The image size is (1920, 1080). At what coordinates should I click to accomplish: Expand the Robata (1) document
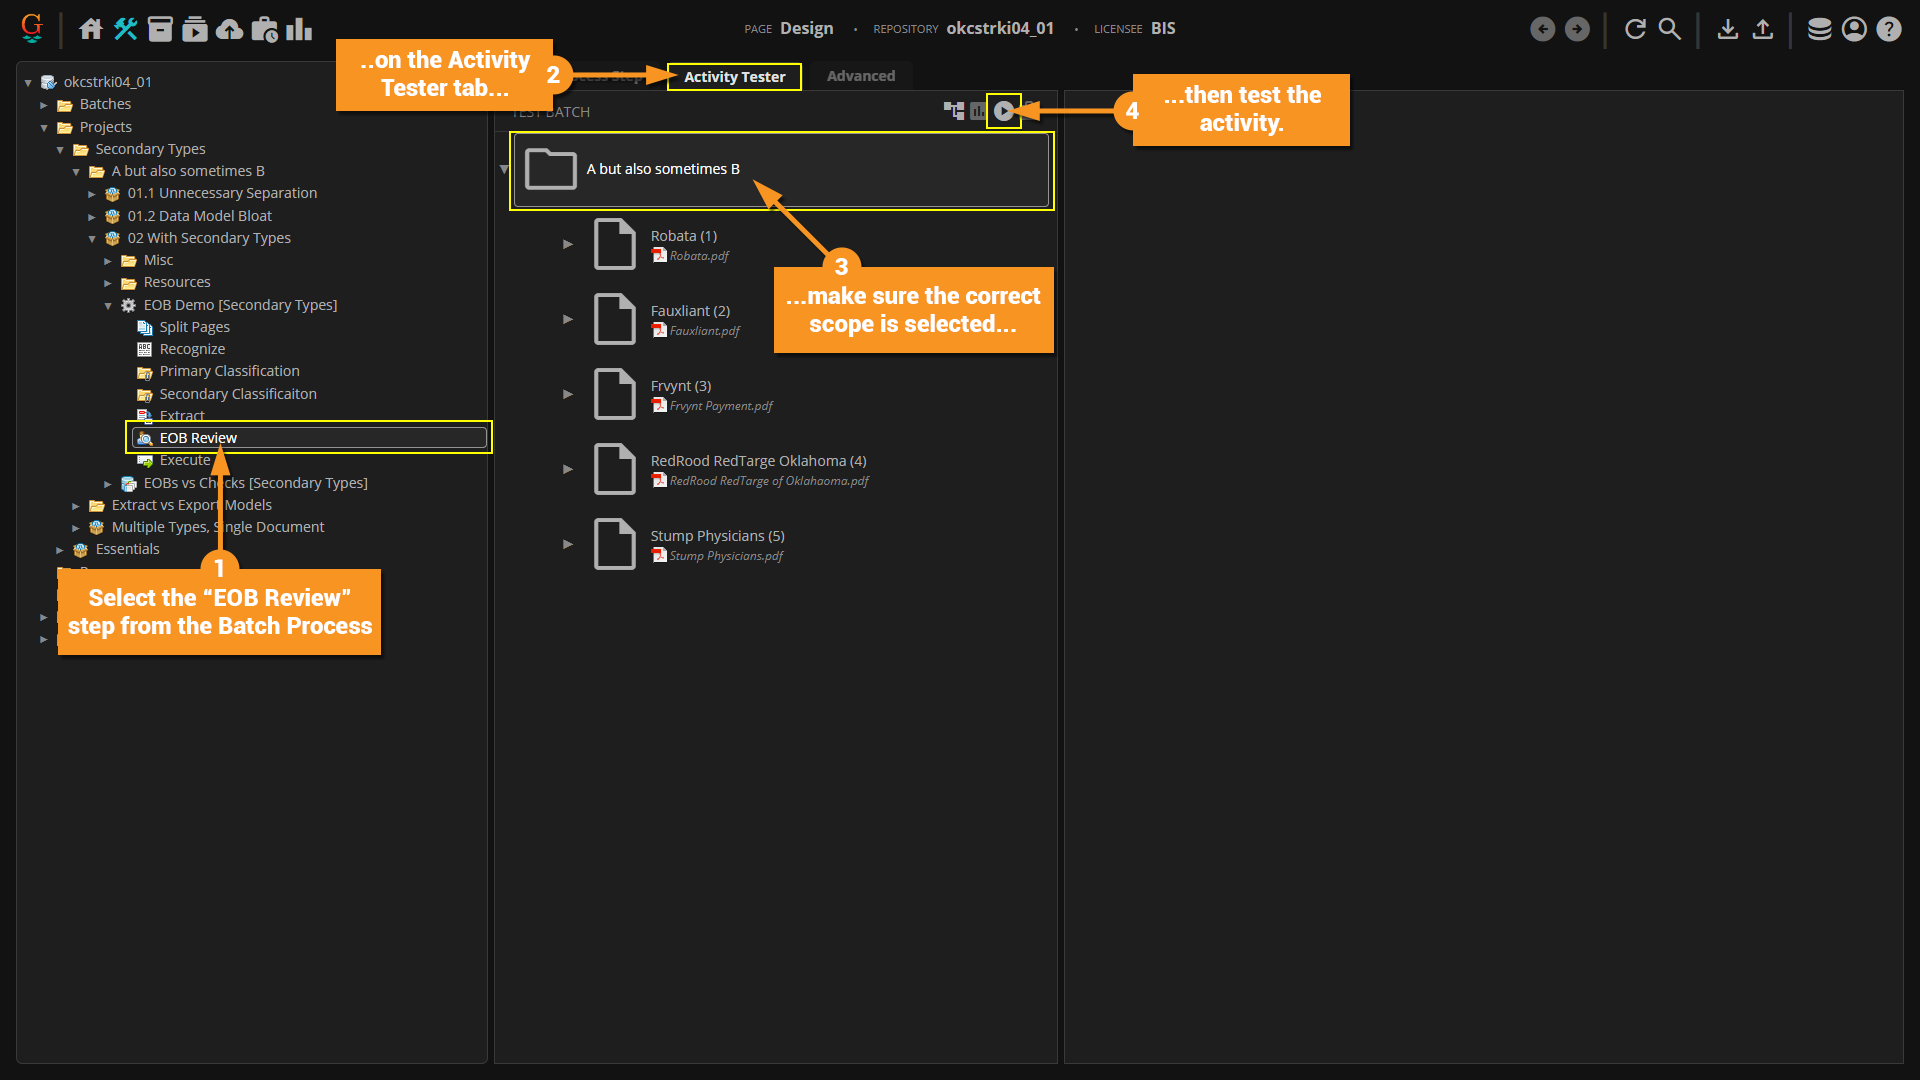(568, 244)
